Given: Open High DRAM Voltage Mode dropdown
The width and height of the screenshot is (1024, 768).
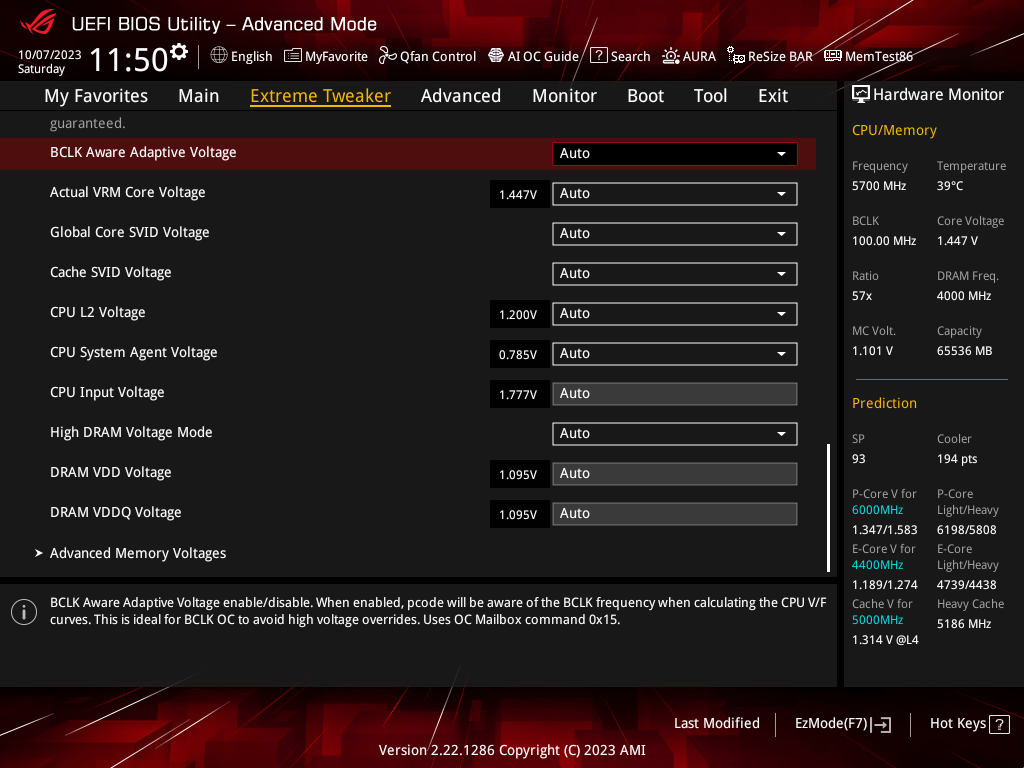Looking at the screenshot, I should point(675,434).
